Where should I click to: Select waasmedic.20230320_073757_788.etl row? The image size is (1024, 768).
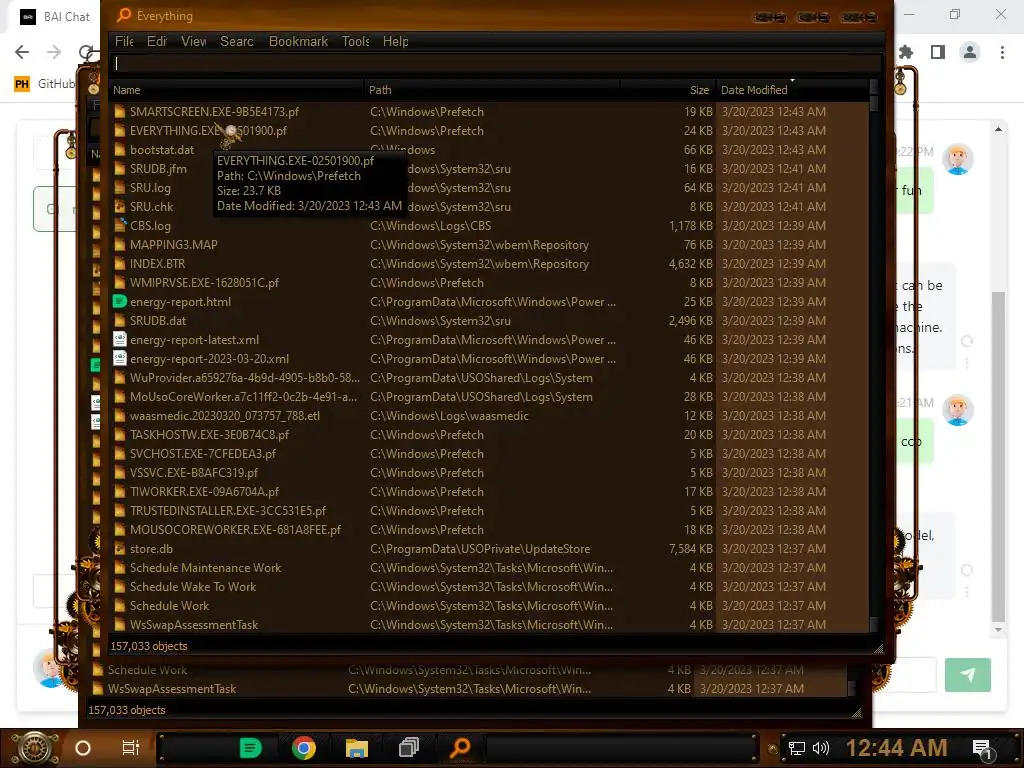coord(490,415)
